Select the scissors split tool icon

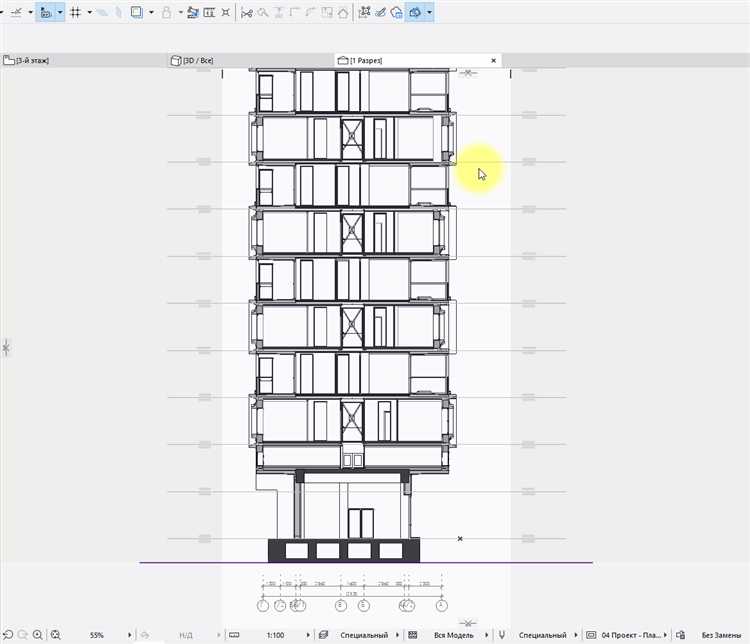(x=247, y=13)
